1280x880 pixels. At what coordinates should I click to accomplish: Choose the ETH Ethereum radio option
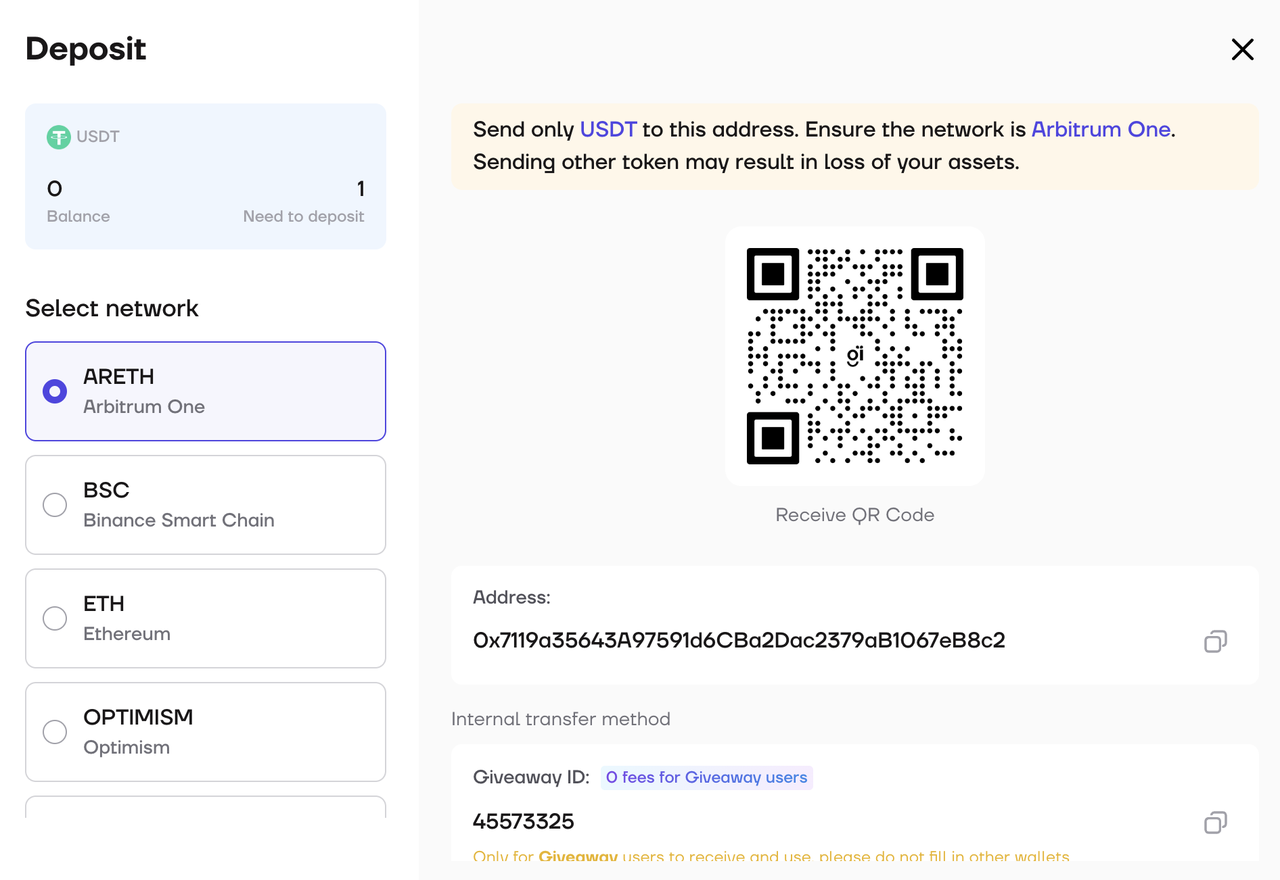(55, 618)
